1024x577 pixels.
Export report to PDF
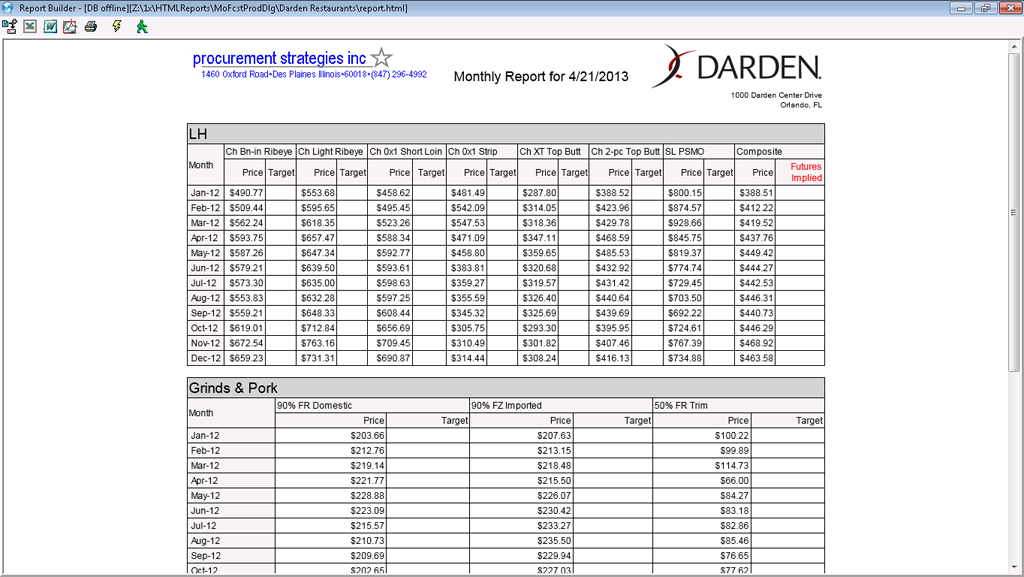70,27
